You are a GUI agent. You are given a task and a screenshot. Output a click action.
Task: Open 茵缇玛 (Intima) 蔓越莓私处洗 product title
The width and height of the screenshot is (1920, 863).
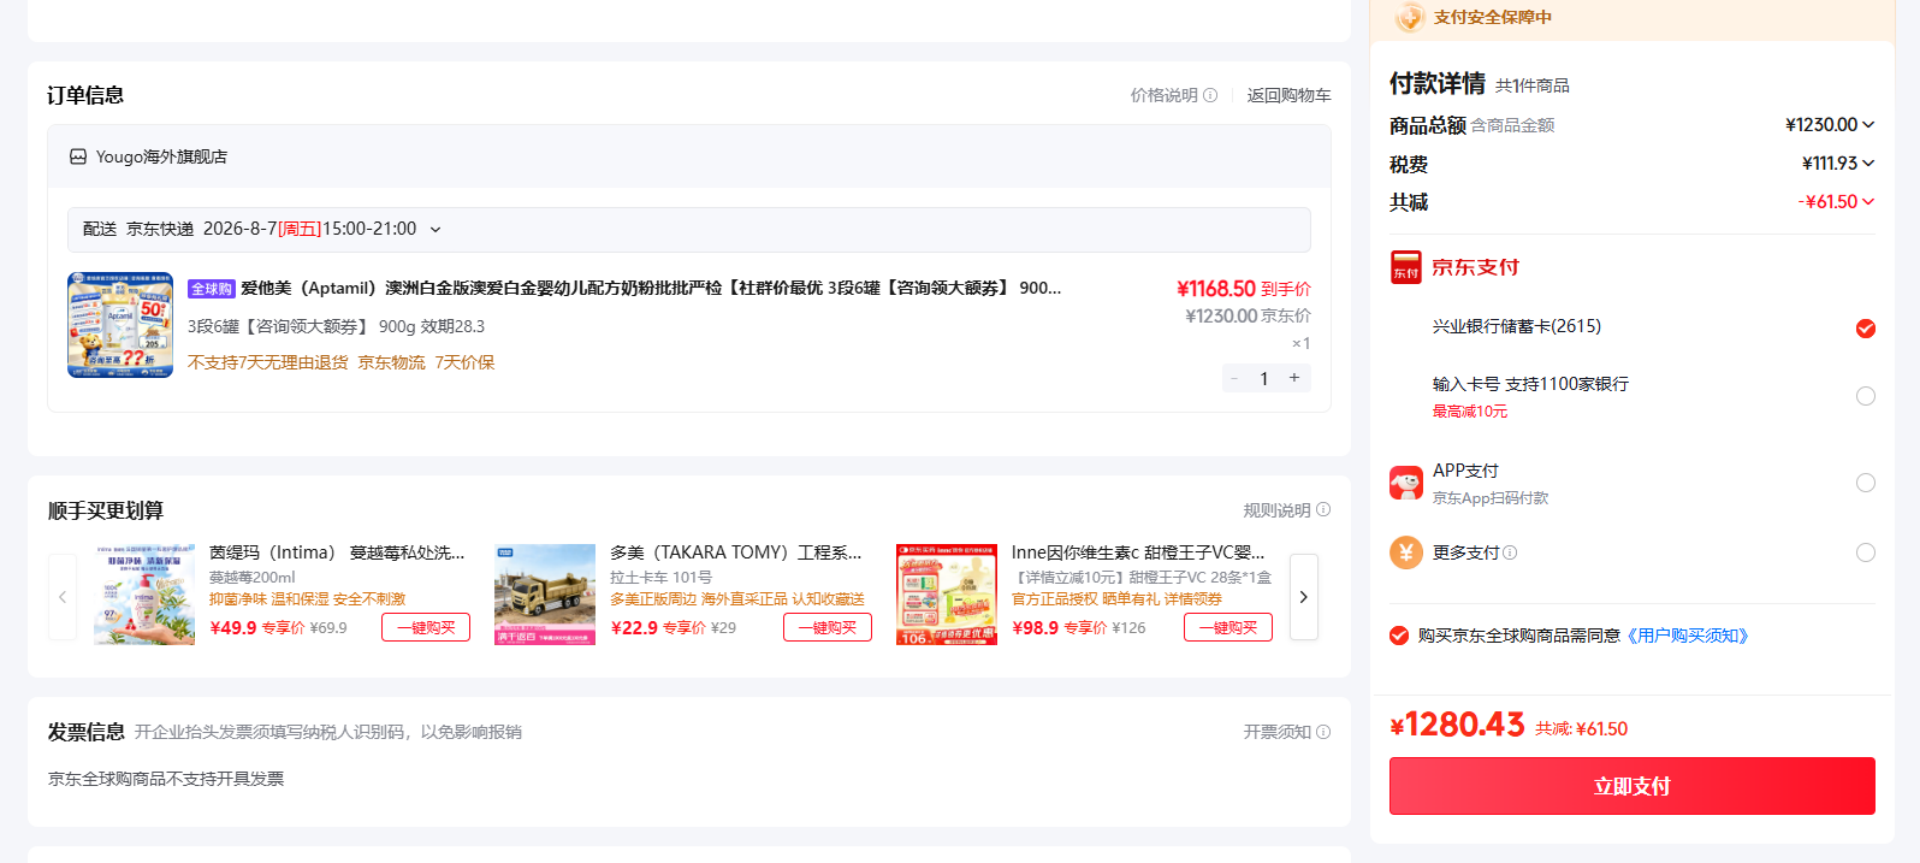[x=337, y=553]
